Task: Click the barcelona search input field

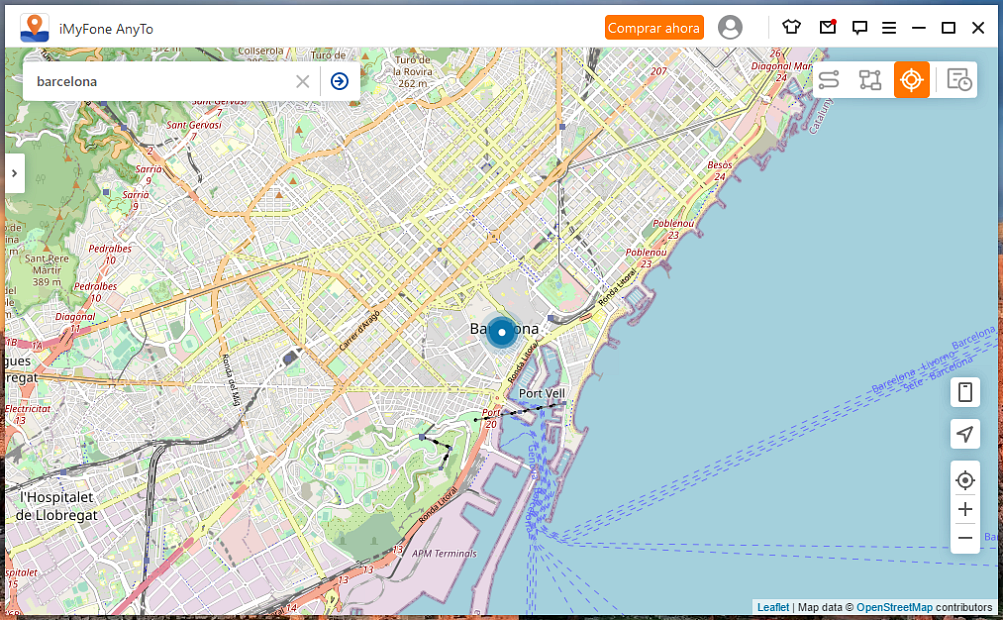Action: pos(160,81)
